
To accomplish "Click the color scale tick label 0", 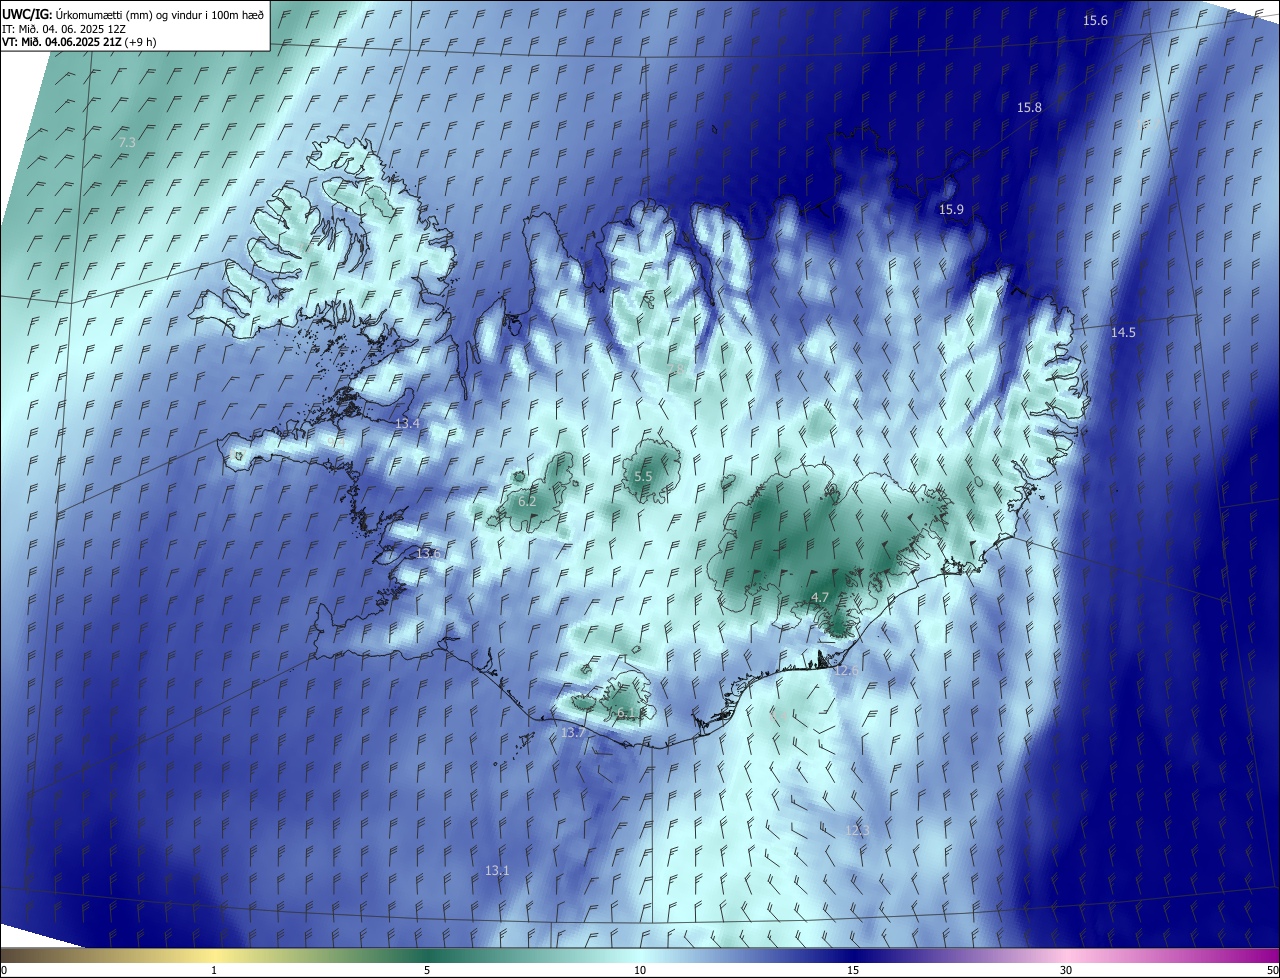I will pyautogui.click(x=4, y=970).
